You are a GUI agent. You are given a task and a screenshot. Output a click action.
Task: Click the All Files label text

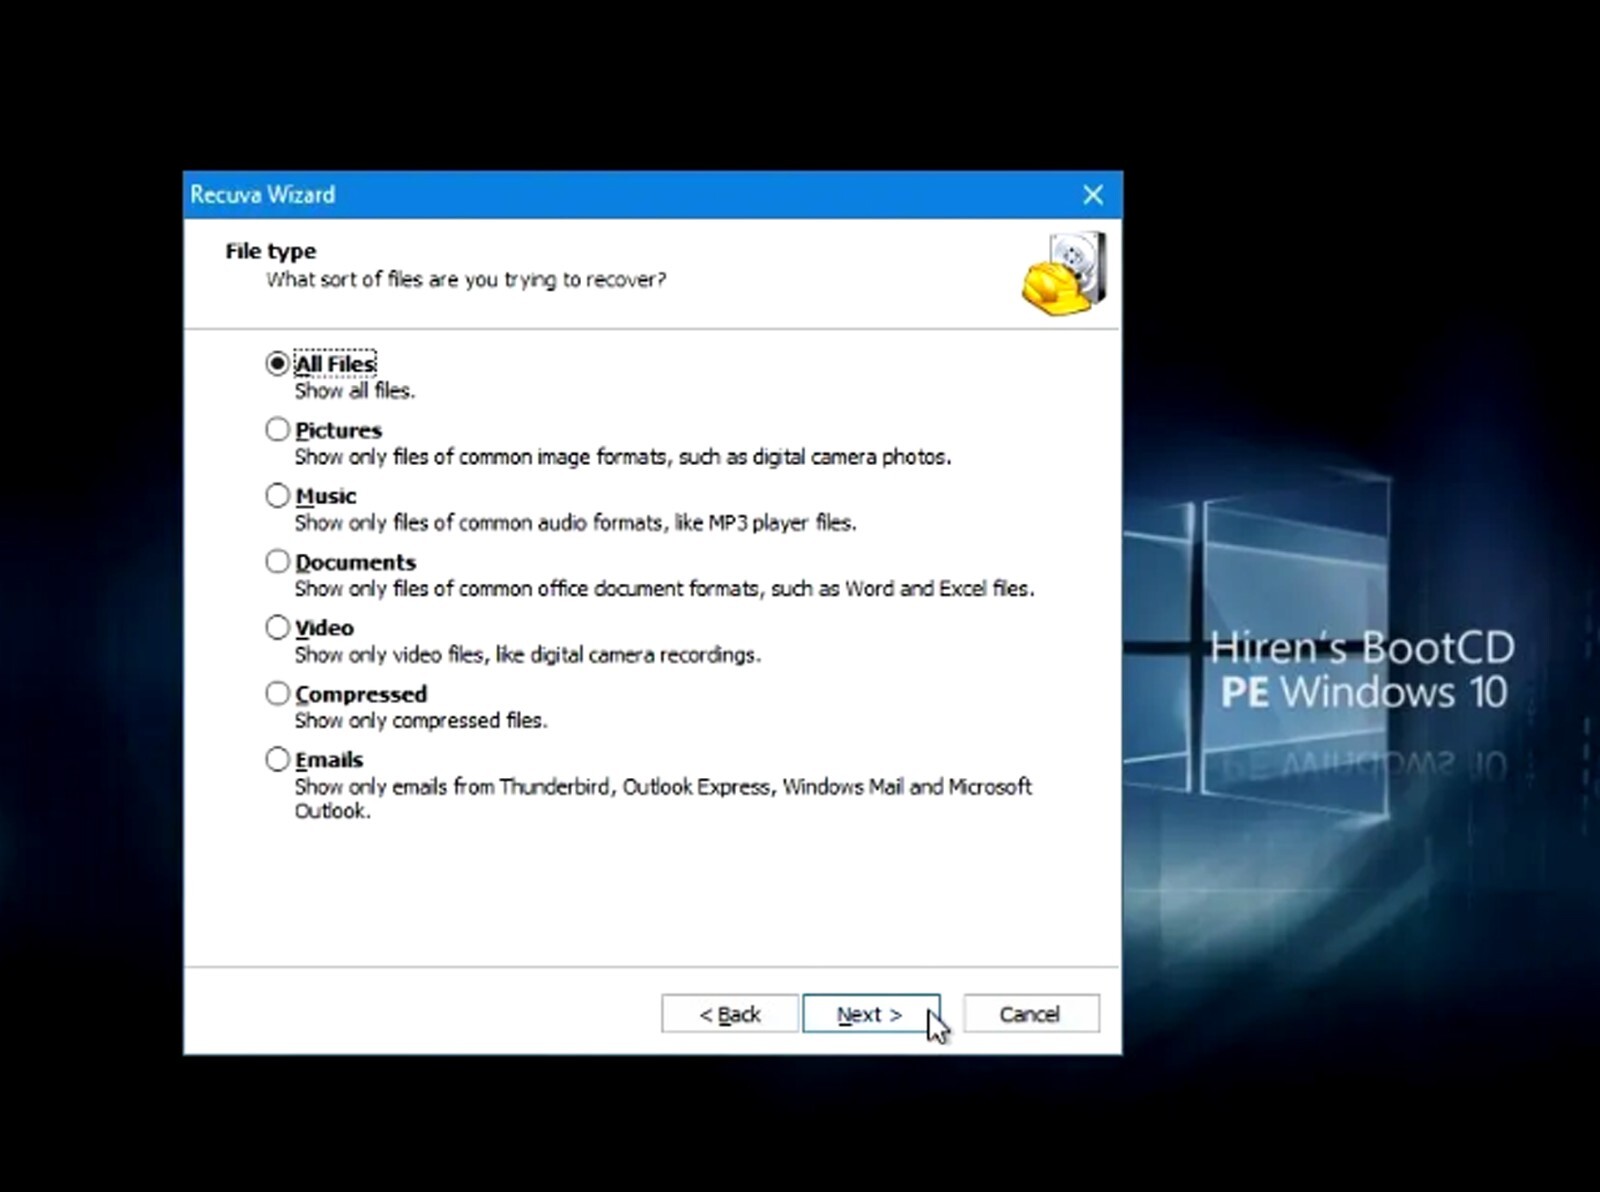[333, 363]
